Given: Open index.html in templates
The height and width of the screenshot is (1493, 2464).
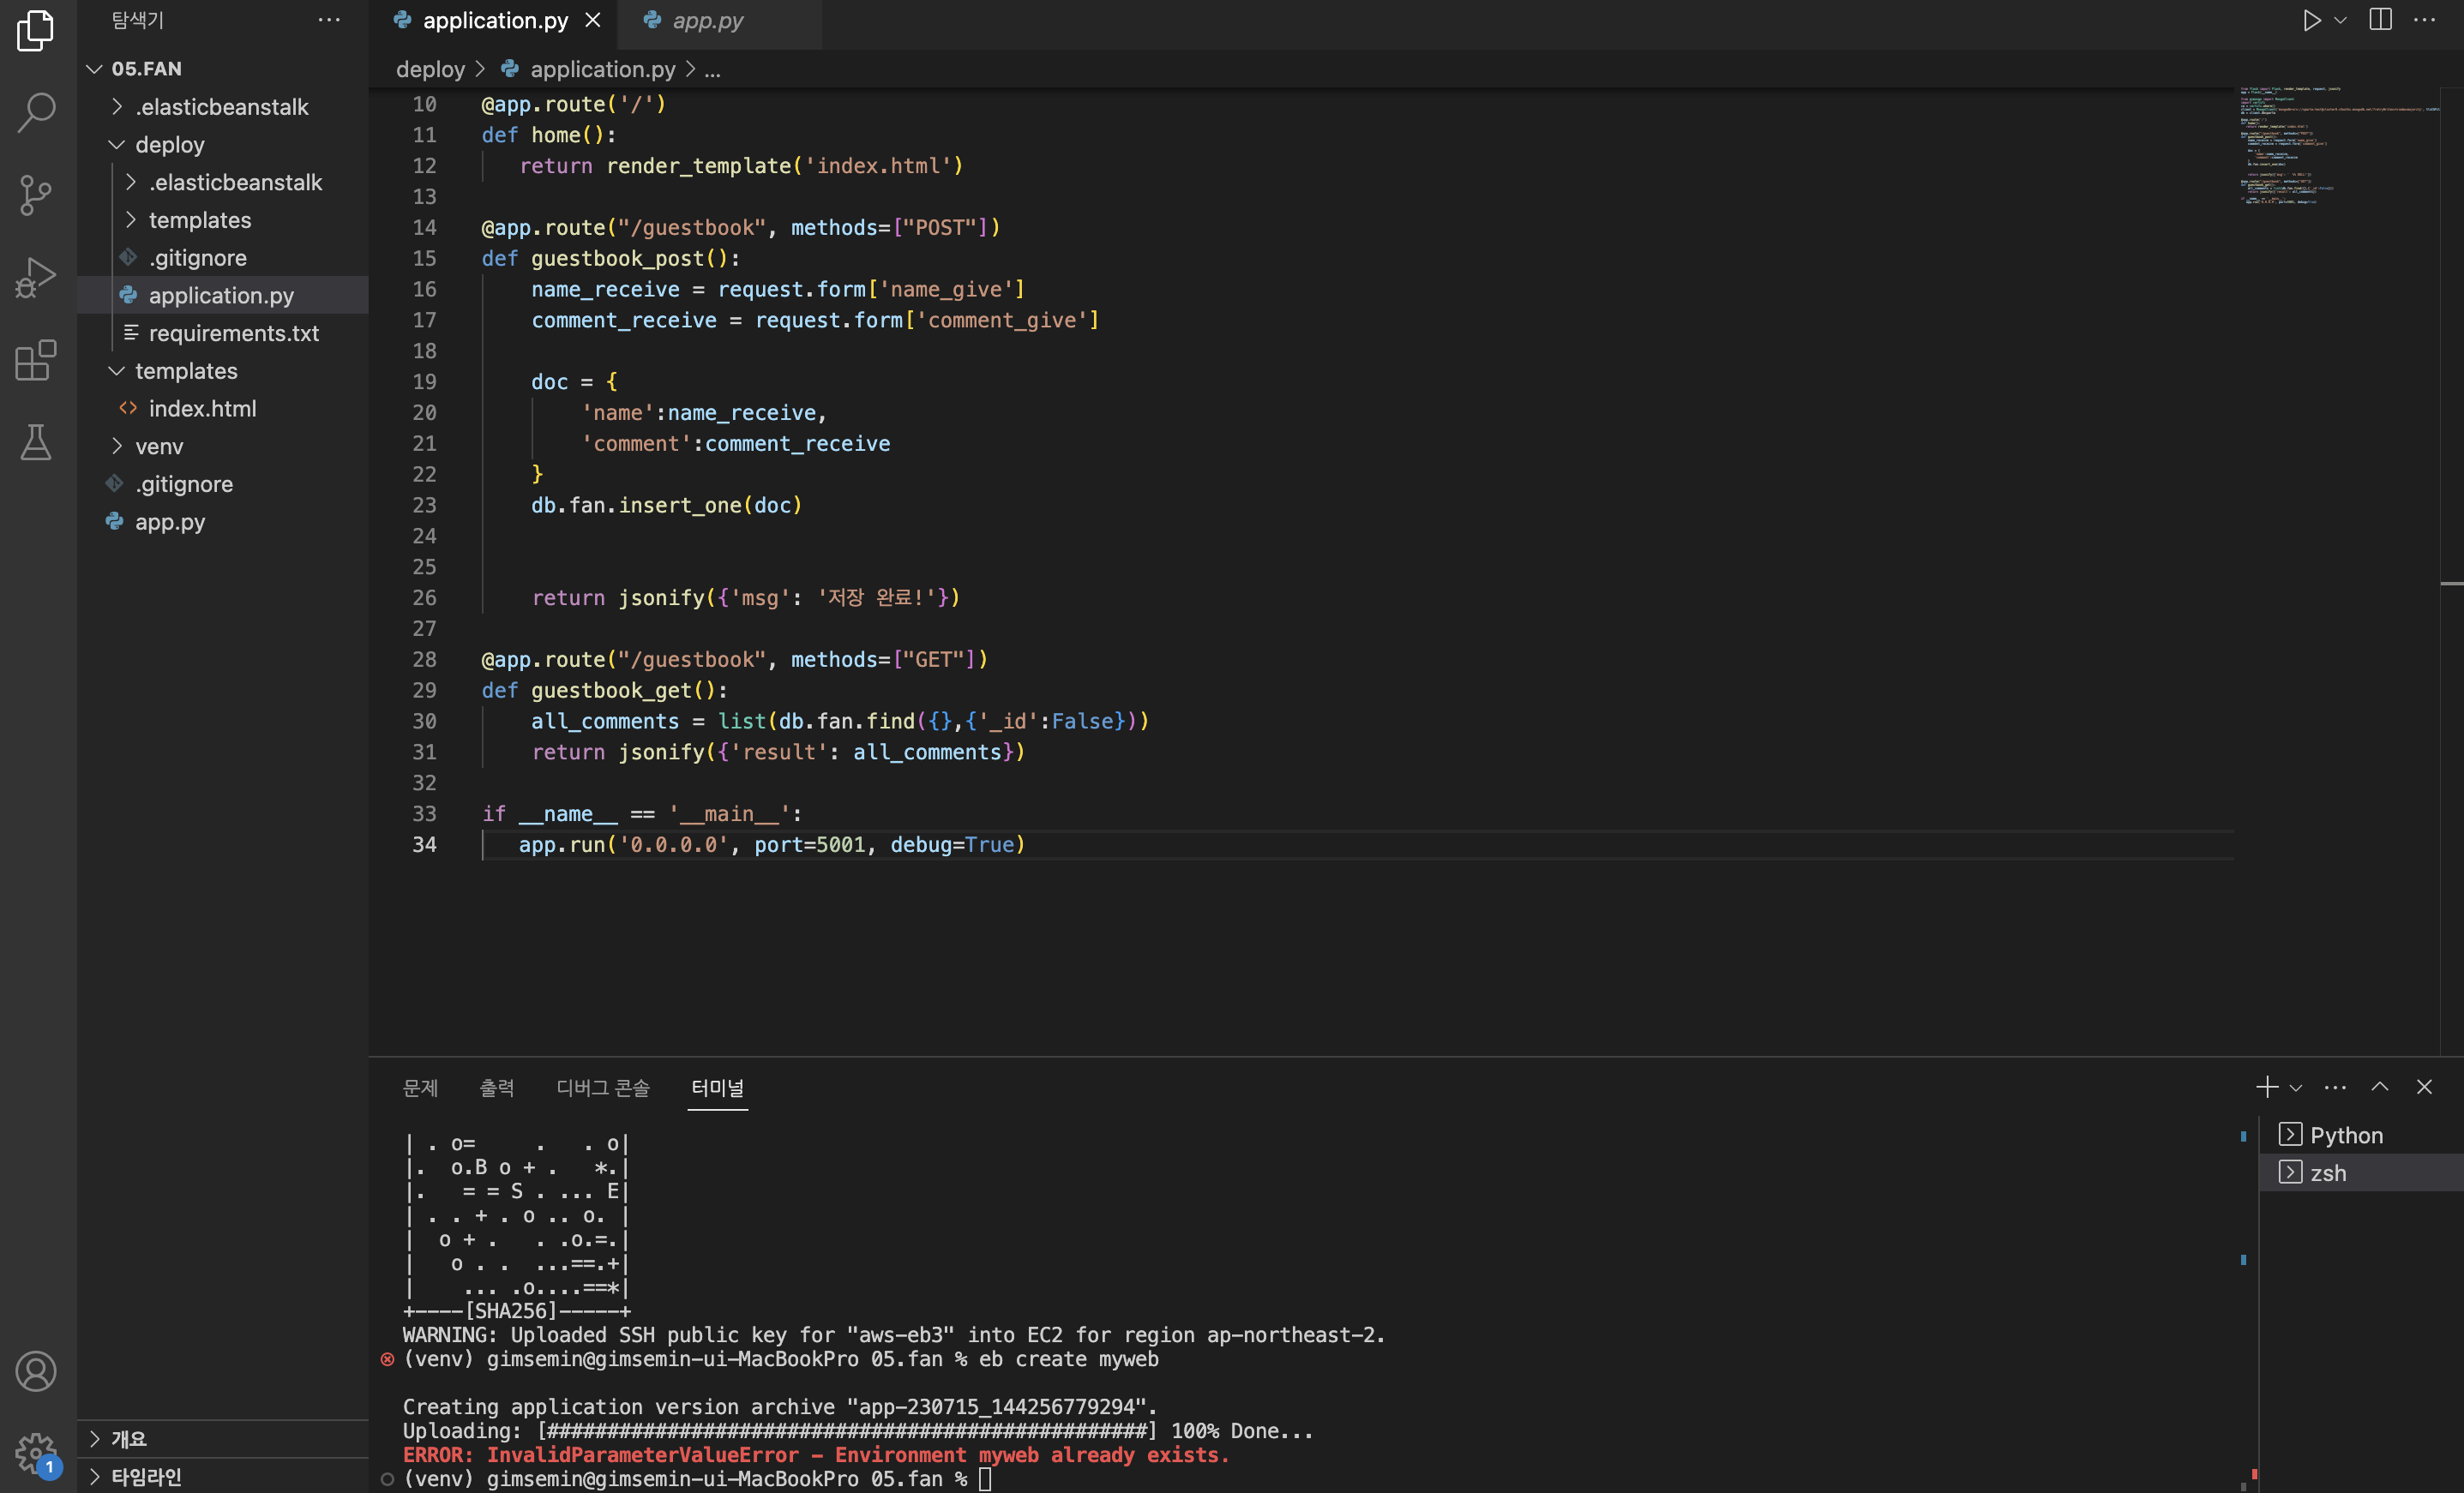Looking at the screenshot, I should point(223,409).
